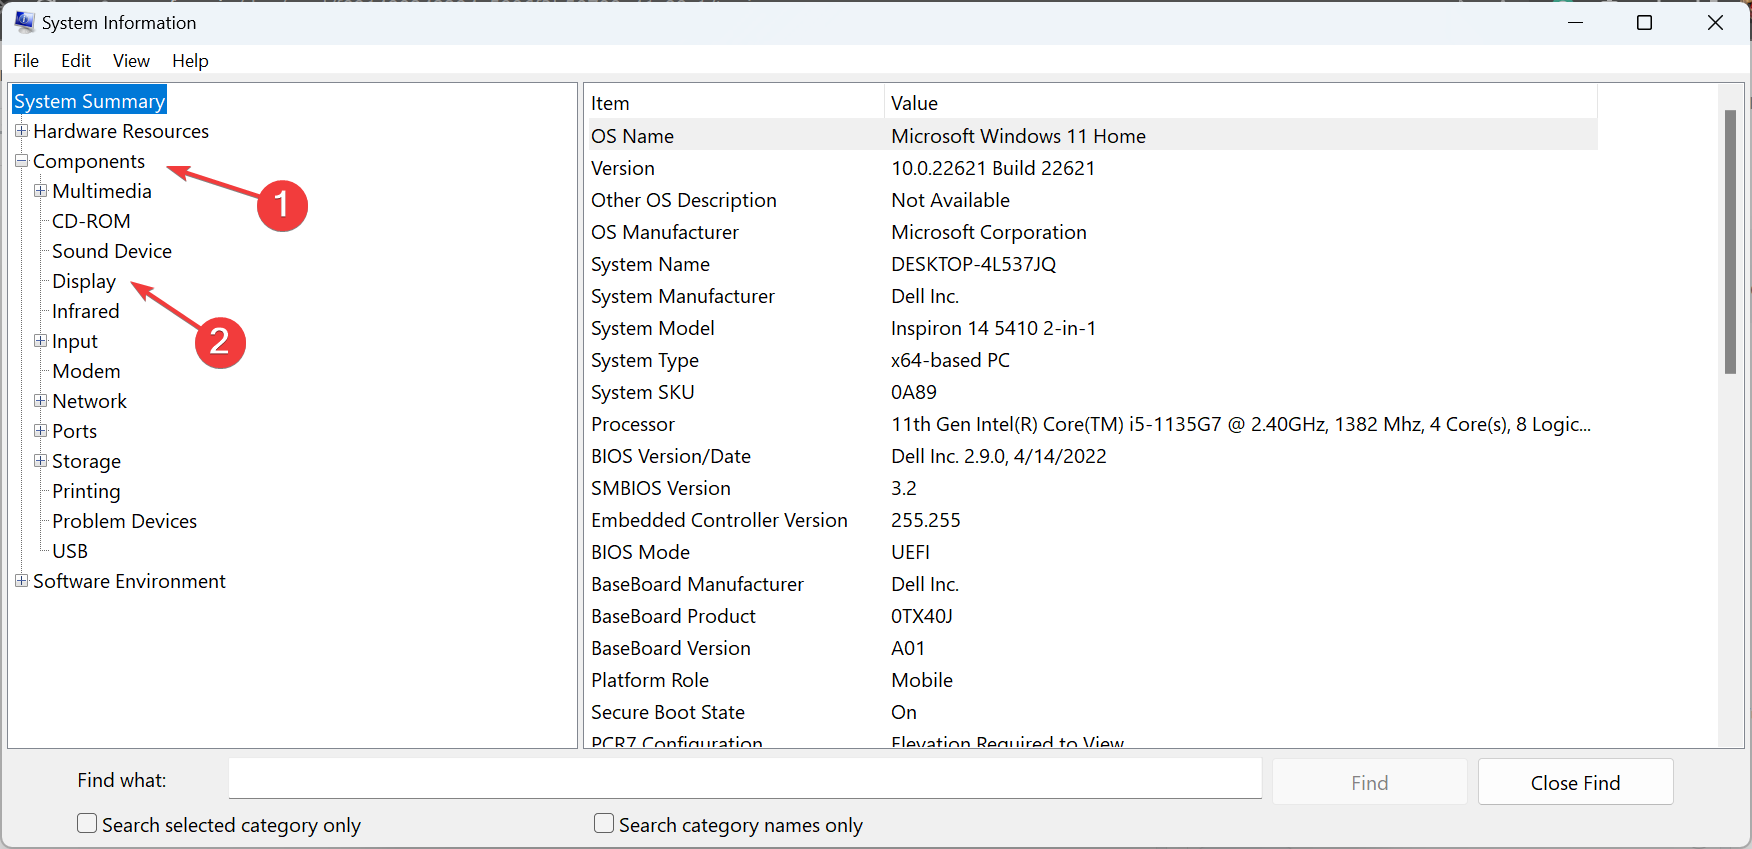Viewport: 1752px width, 849px height.
Task: Open the Edit menu
Action: pyautogui.click(x=76, y=61)
